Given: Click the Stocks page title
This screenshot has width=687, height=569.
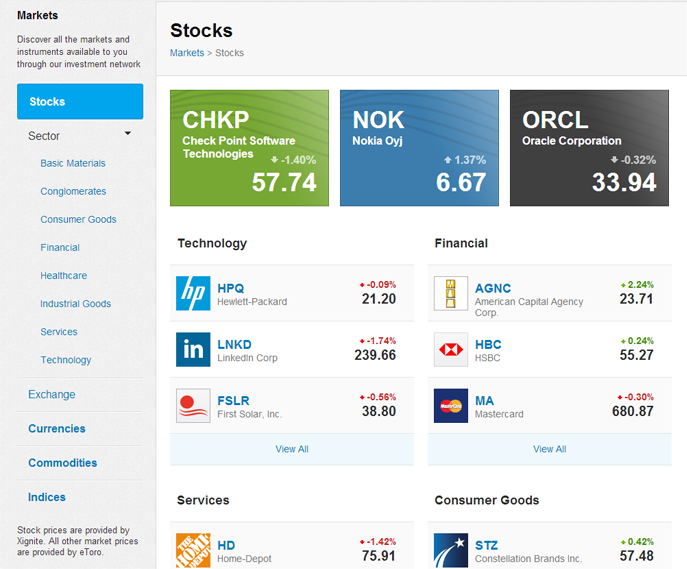Looking at the screenshot, I should [201, 30].
